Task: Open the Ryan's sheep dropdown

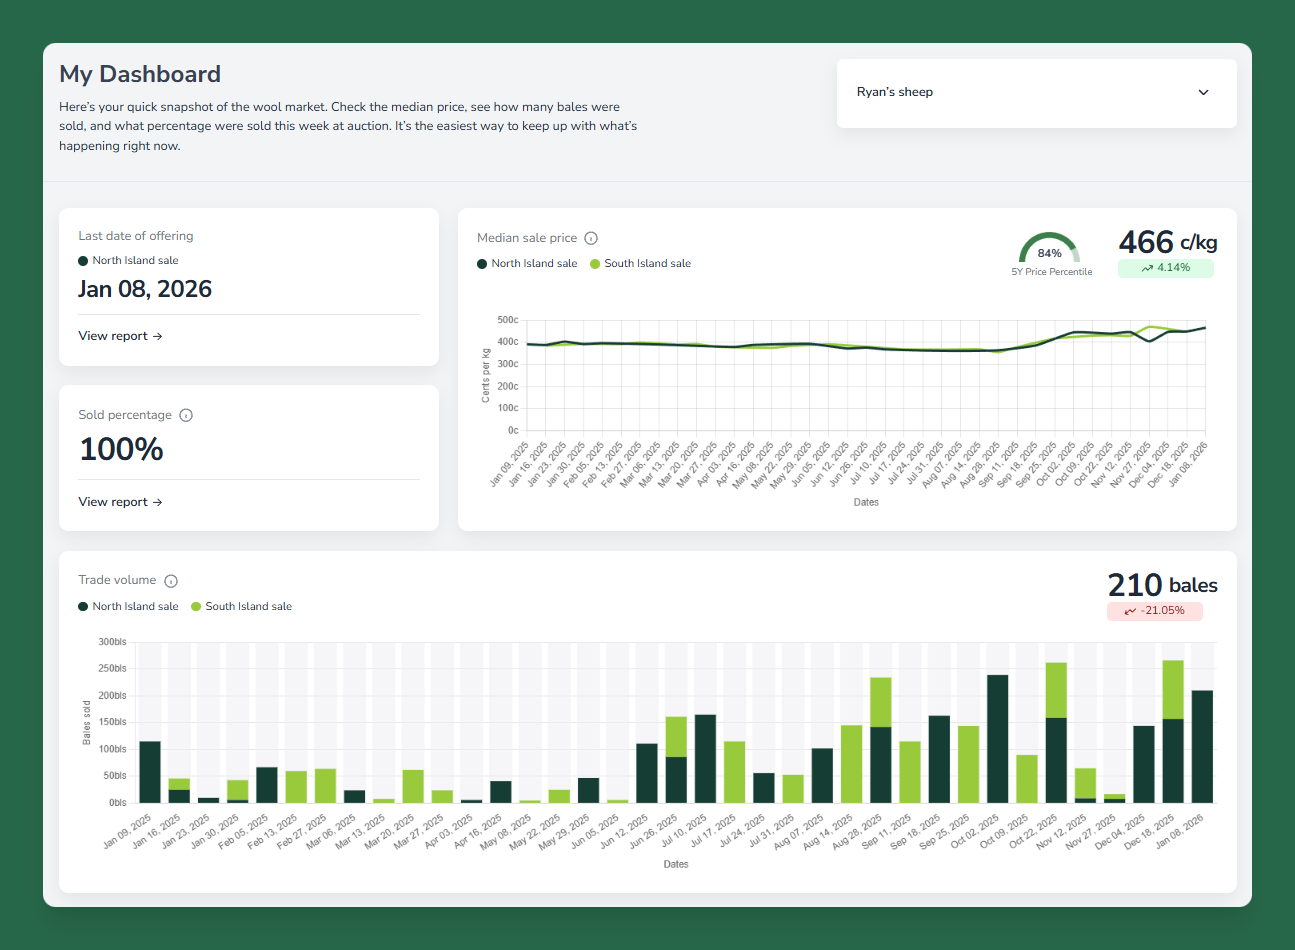Action: coord(1036,93)
